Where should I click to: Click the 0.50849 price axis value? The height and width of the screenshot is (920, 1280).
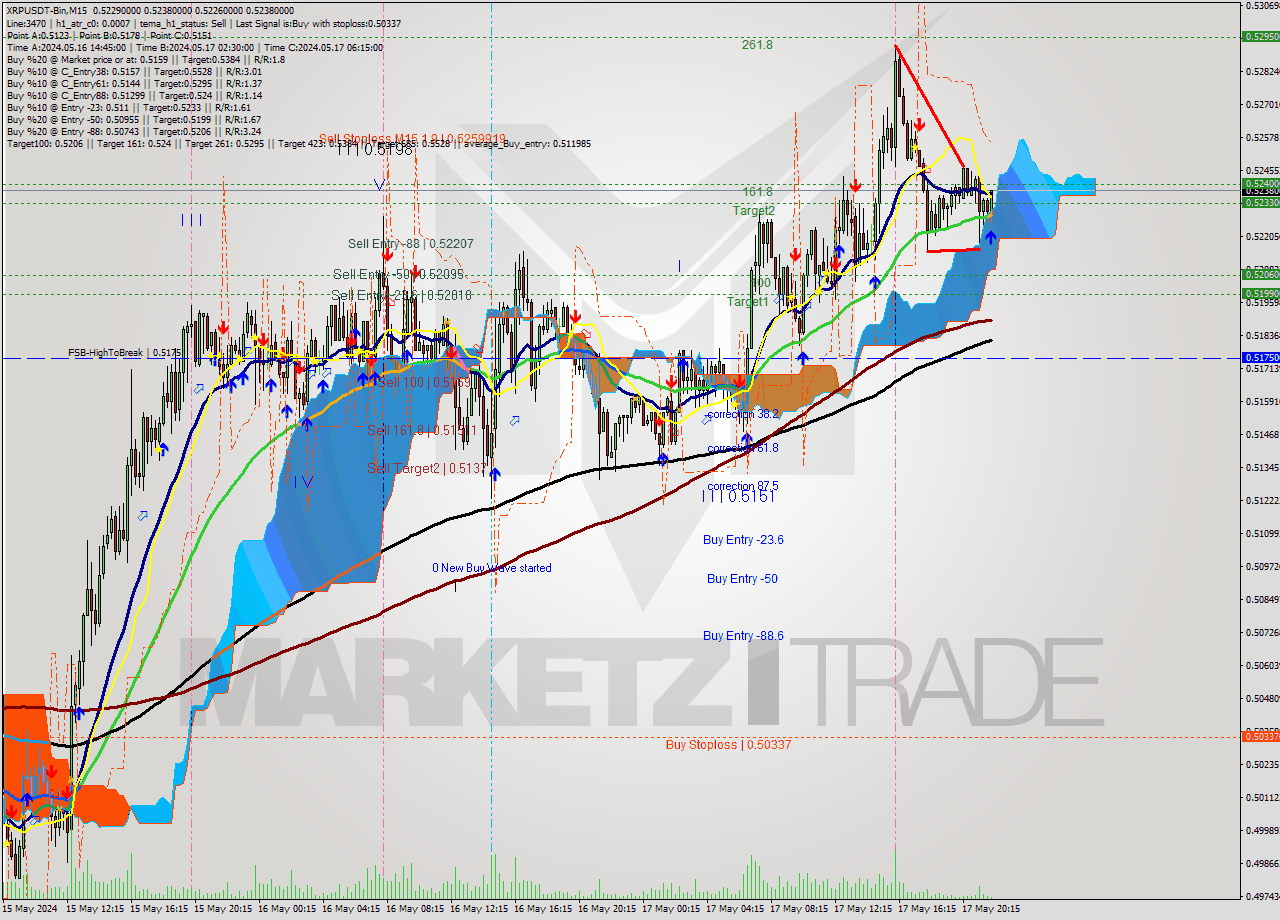(1262, 600)
